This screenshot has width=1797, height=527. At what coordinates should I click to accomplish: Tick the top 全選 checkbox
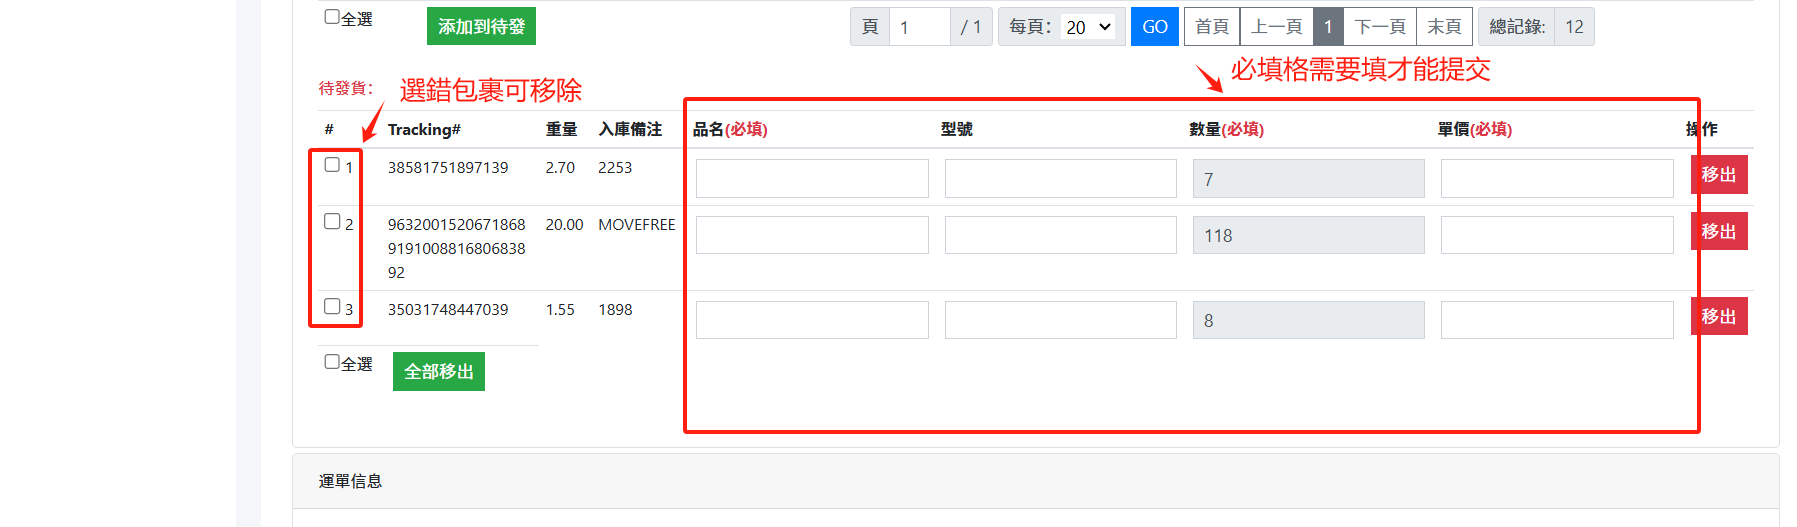tap(332, 17)
